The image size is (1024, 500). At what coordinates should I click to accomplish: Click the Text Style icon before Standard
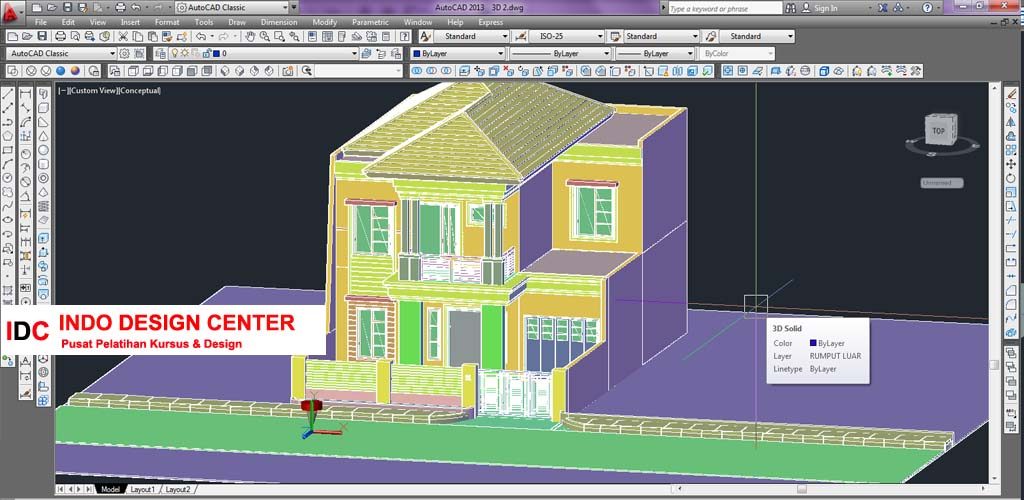coord(425,37)
